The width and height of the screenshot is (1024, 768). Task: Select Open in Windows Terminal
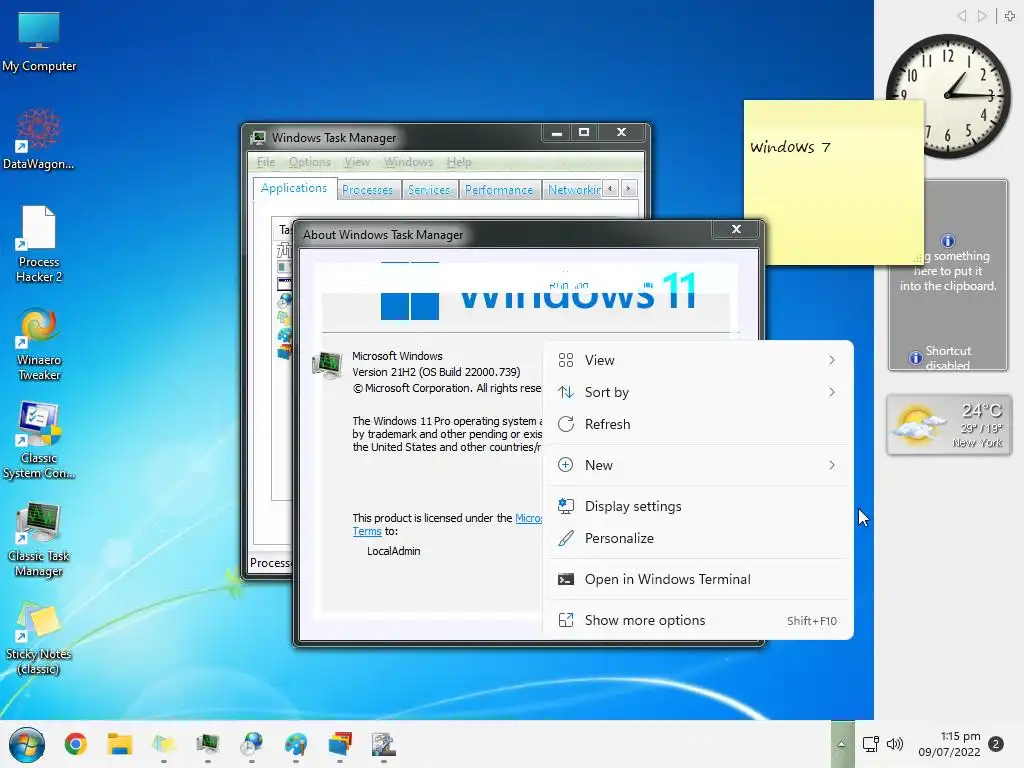point(698,579)
